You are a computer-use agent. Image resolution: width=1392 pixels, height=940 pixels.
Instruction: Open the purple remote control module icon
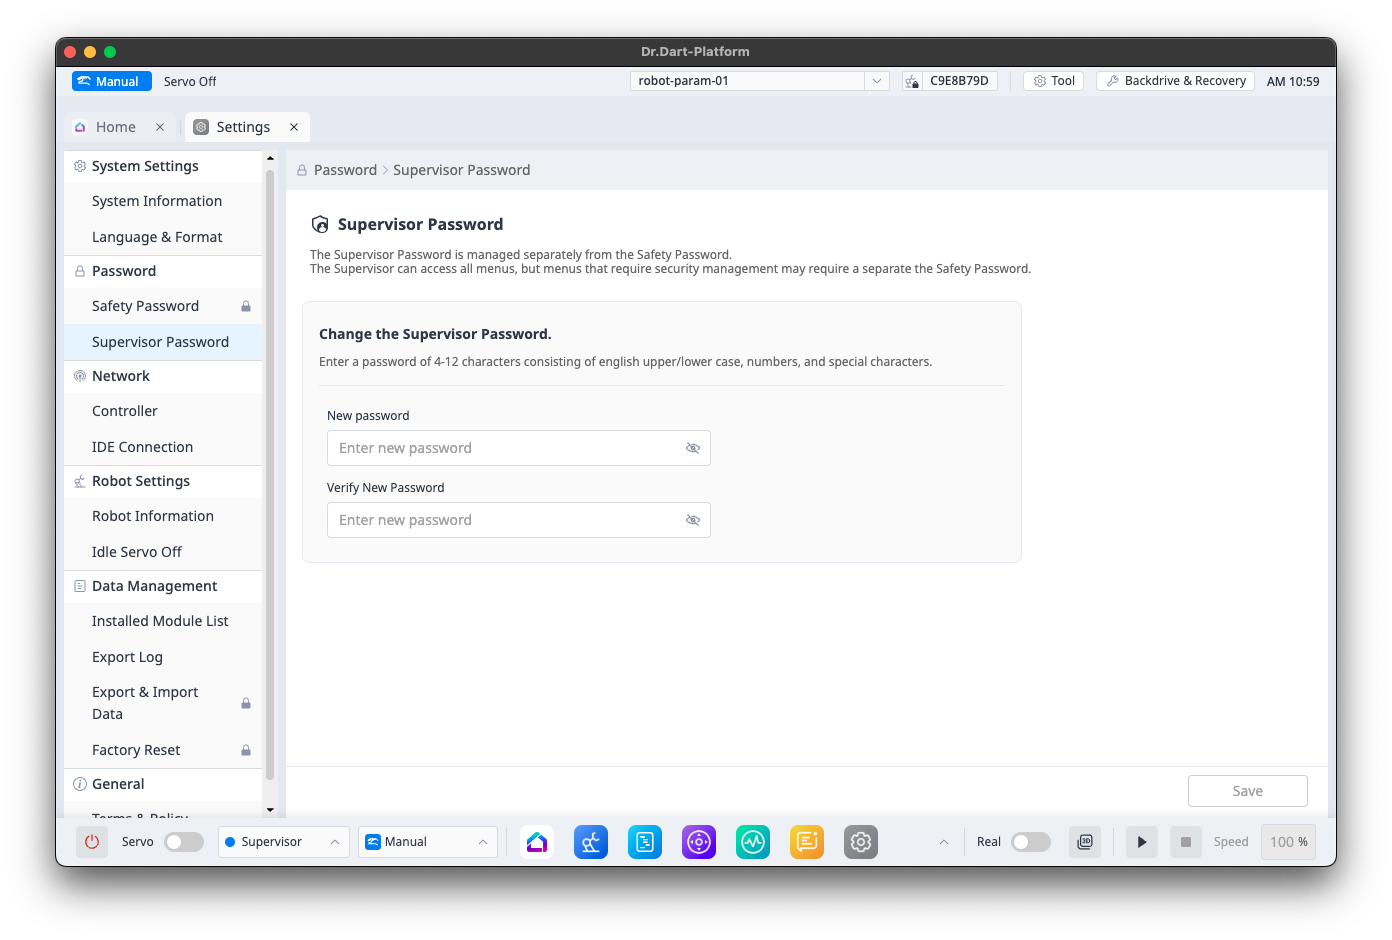click(x=699, y=842)
